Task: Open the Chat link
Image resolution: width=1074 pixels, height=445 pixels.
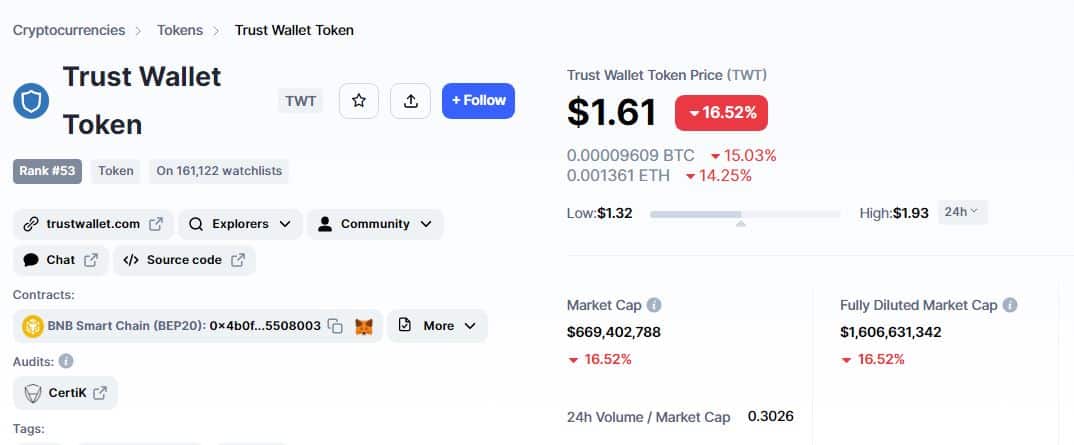Action: [x=60, y=260]
